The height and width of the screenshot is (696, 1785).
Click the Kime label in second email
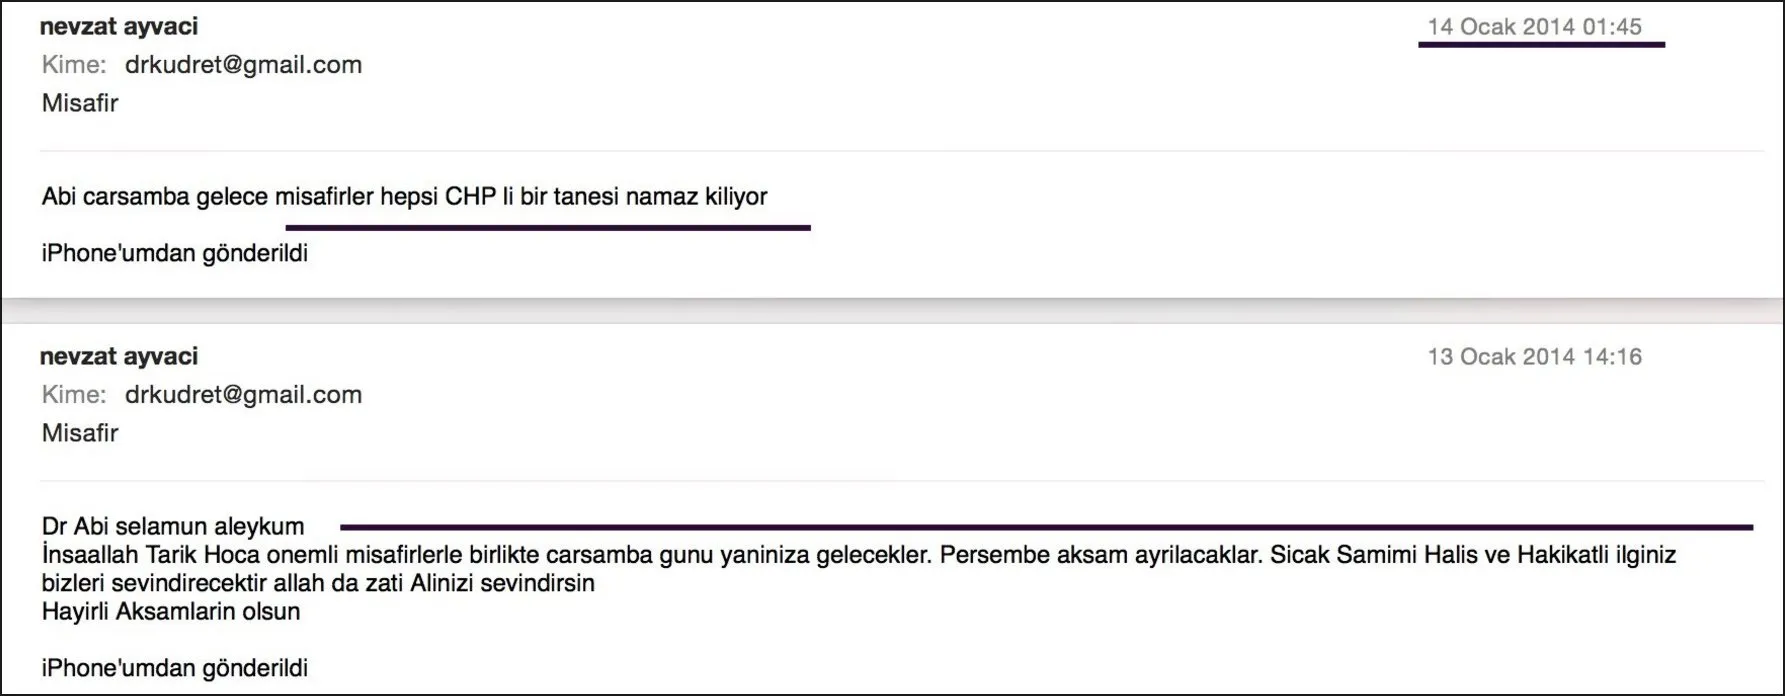tap(74, 395)
